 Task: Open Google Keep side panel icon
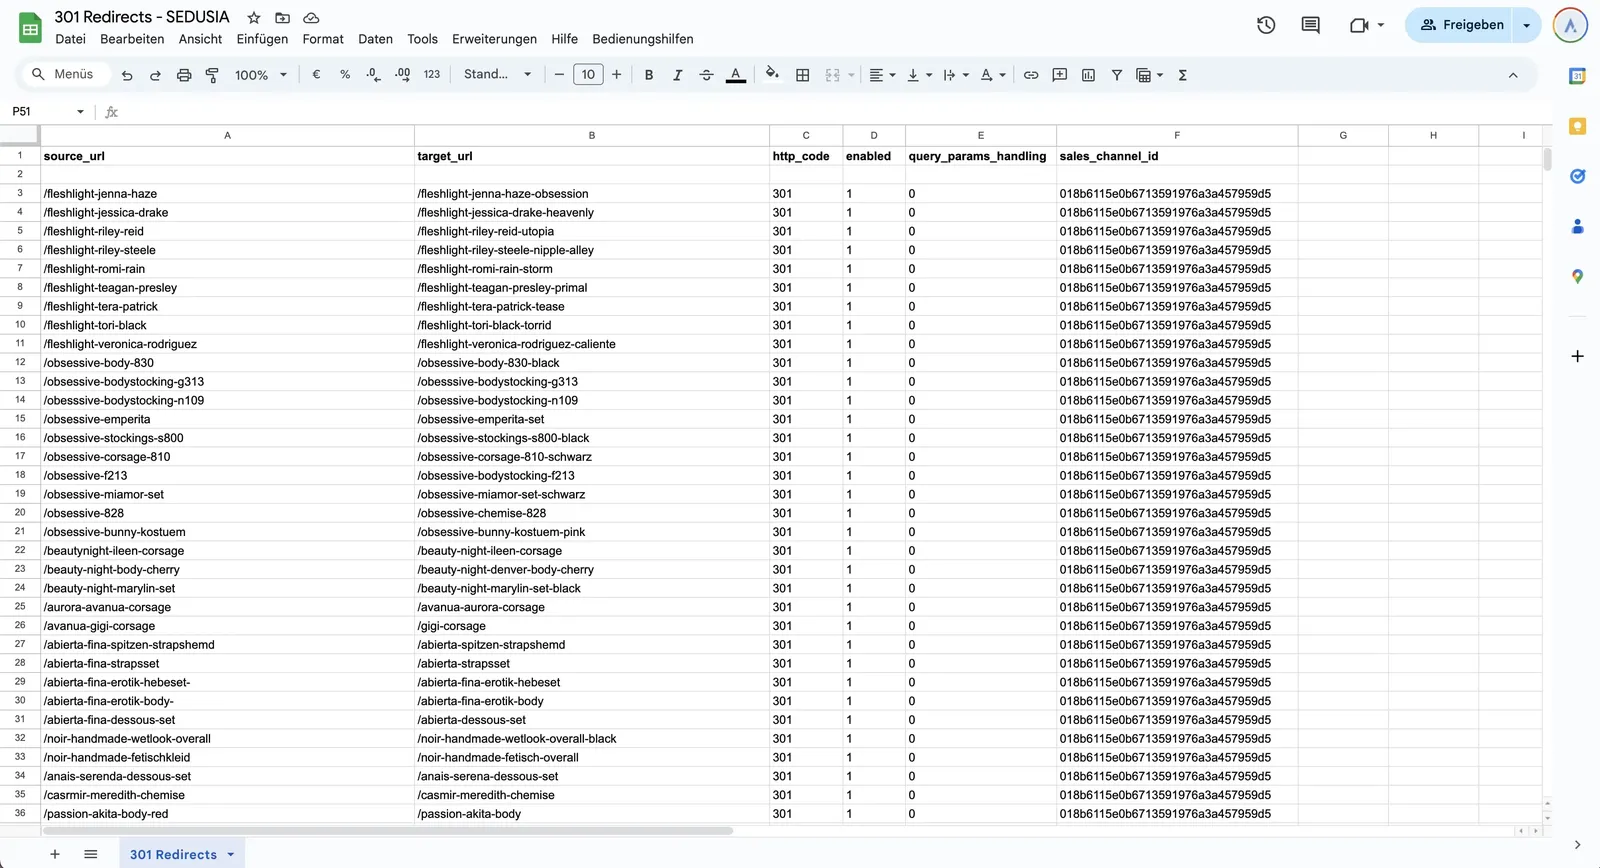click(1577, 126)
